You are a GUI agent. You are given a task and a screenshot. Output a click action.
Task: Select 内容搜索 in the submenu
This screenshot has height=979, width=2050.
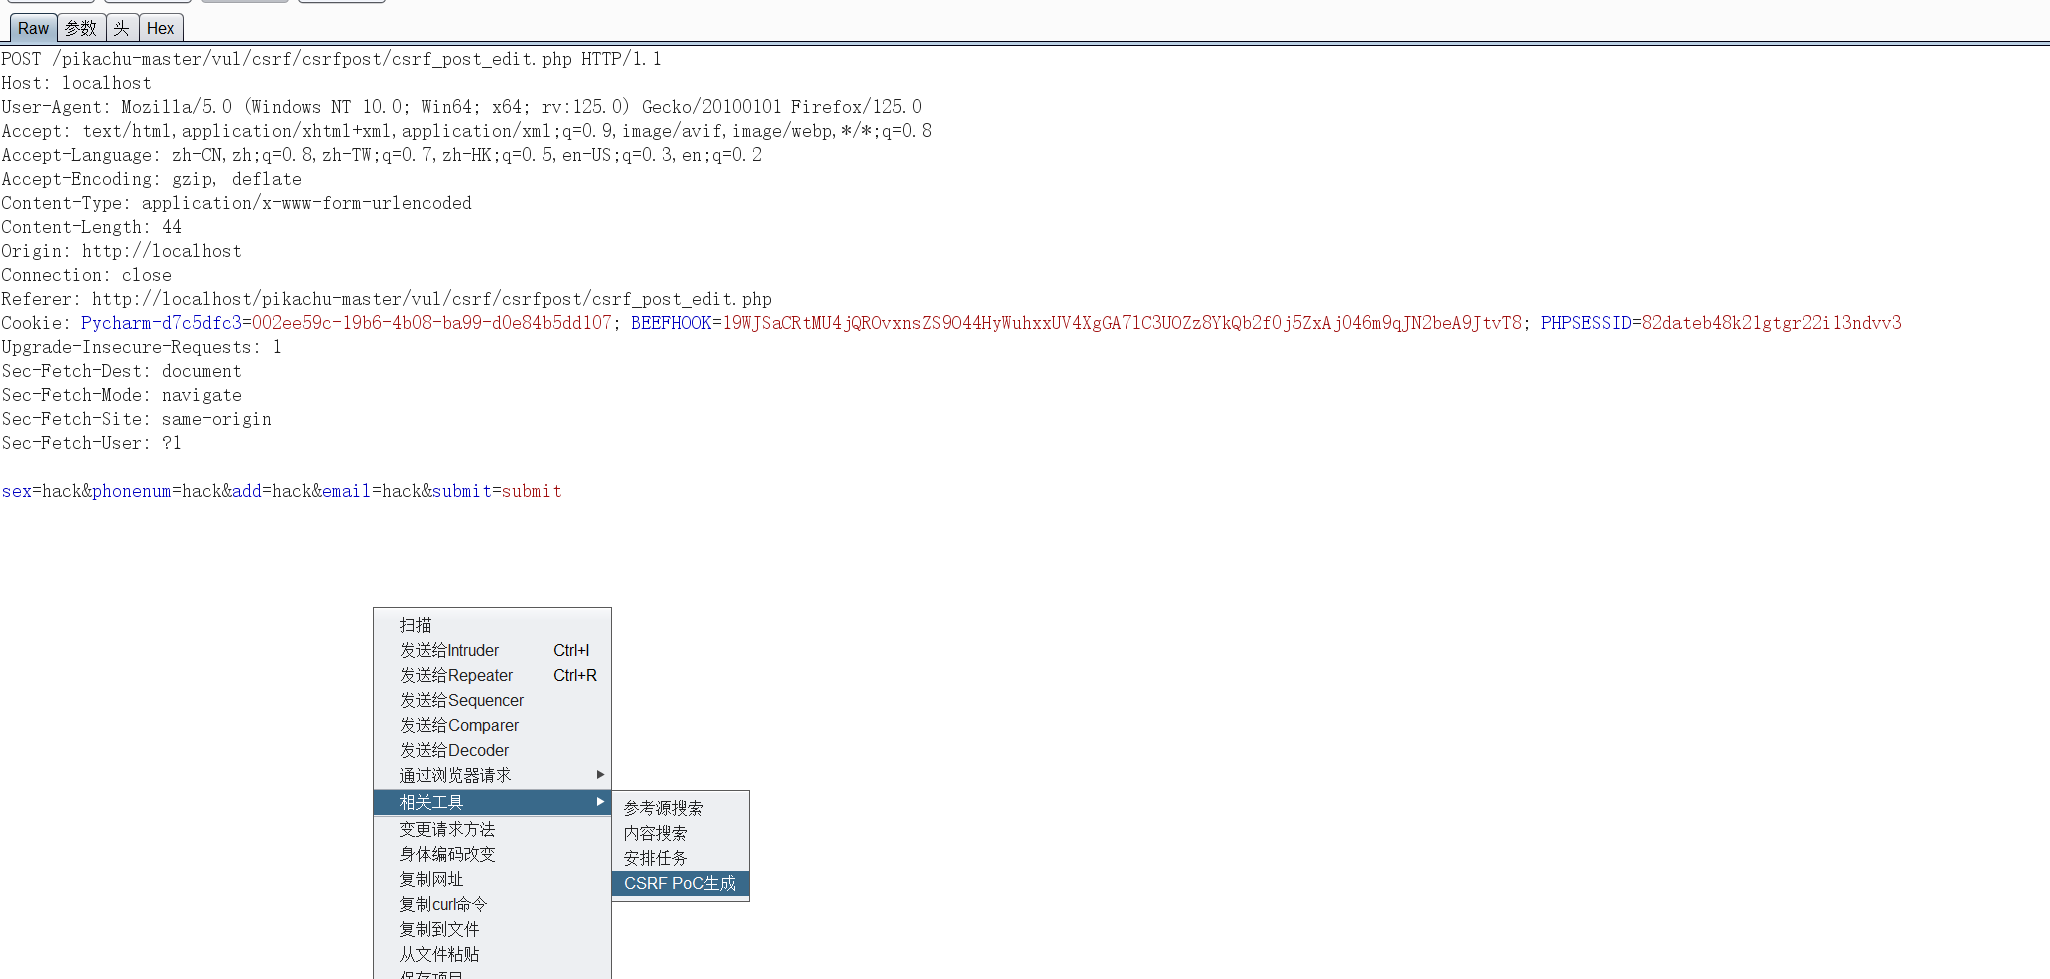[680, 833]
